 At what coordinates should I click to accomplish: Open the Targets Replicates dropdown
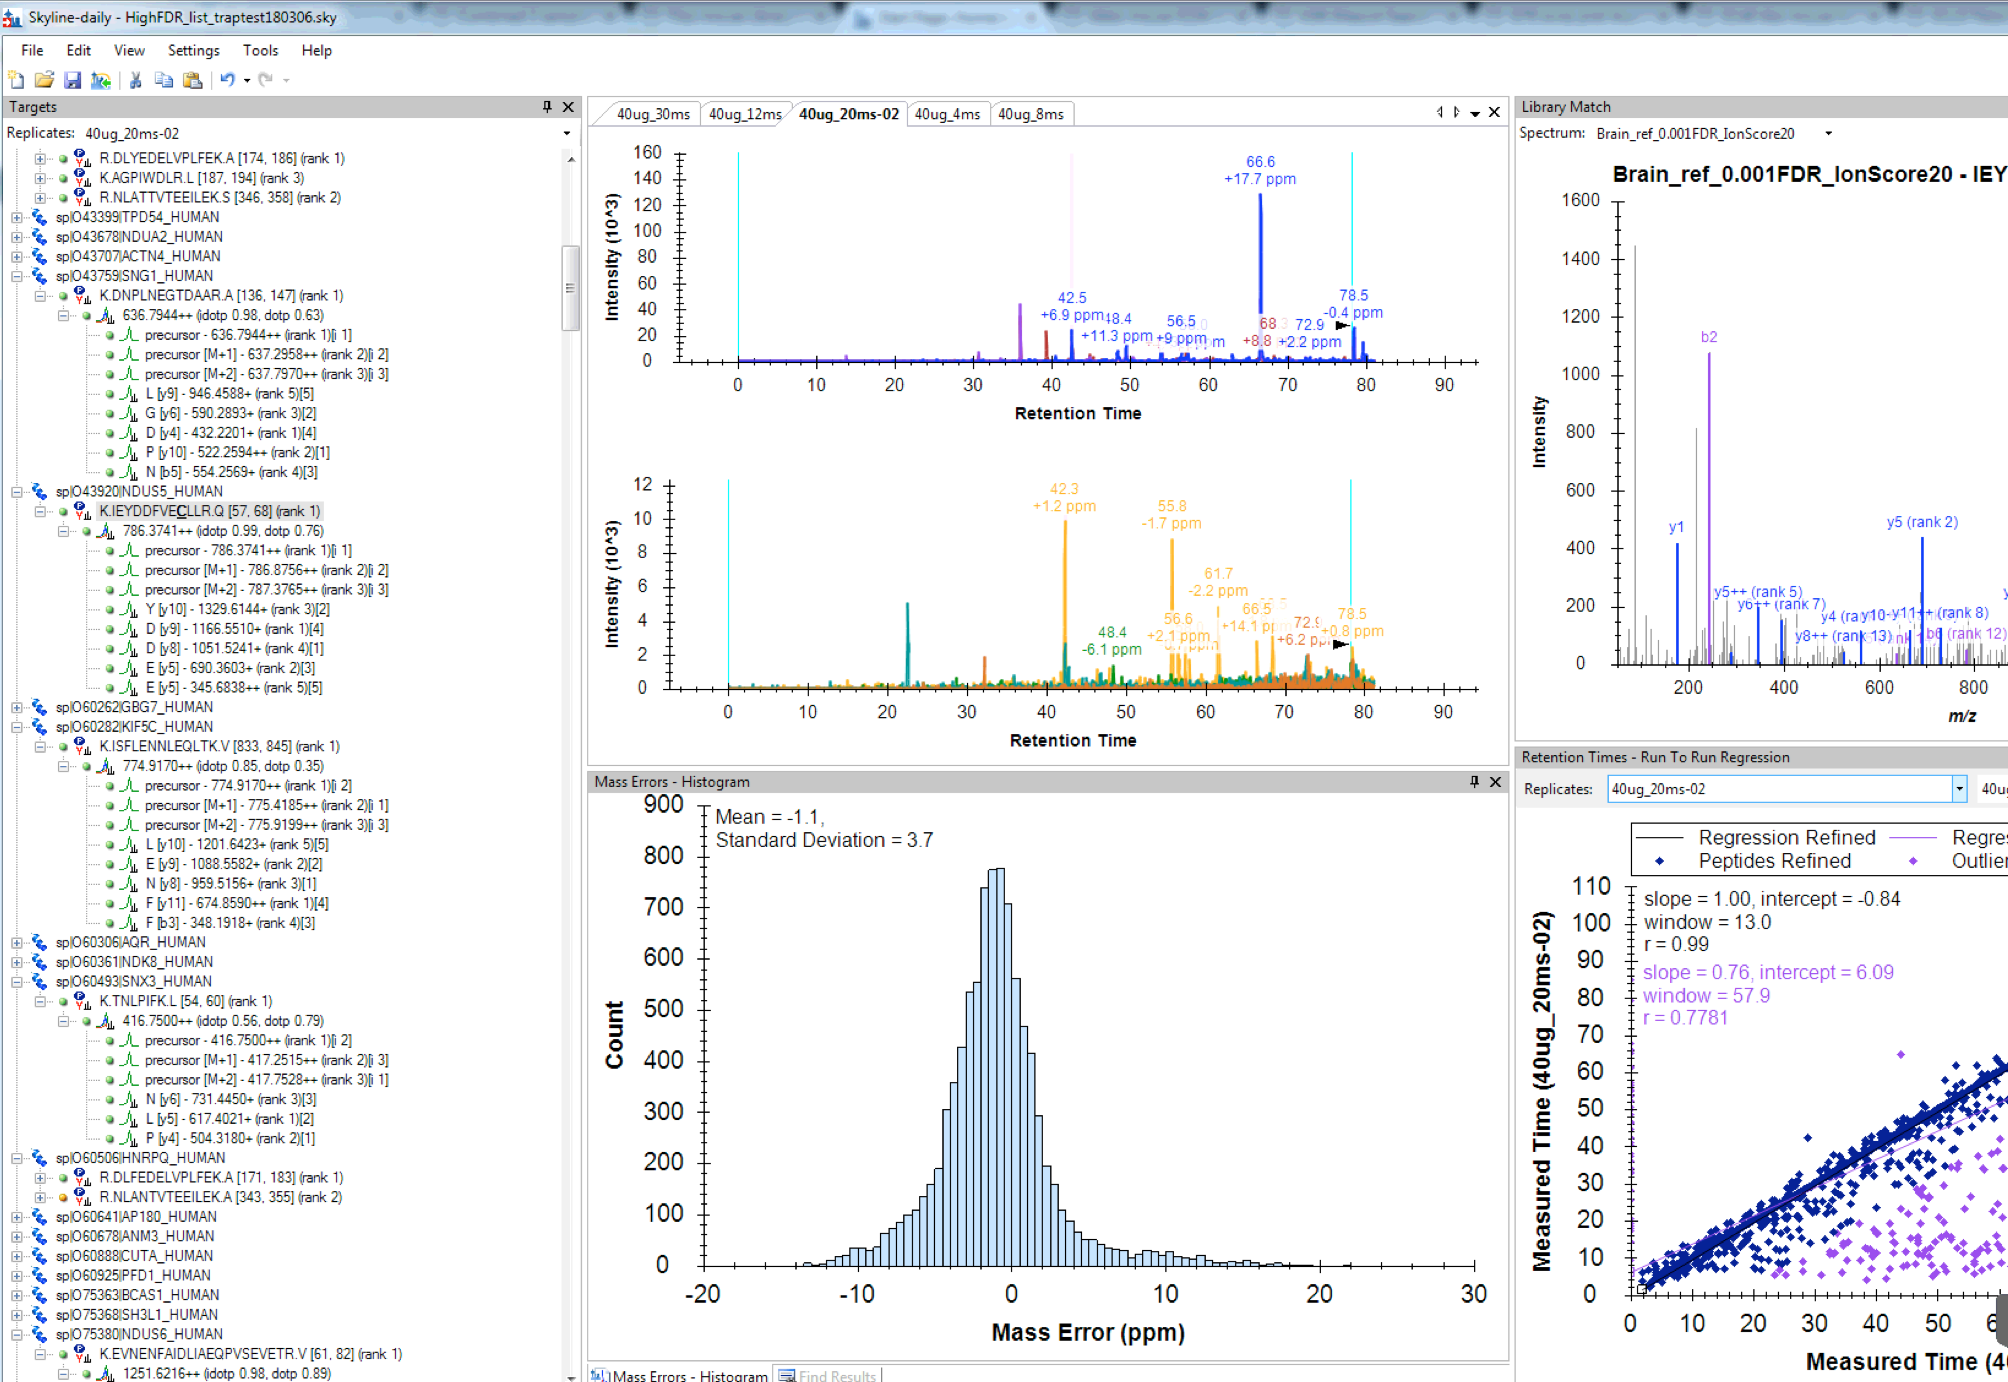click(567, 133)
